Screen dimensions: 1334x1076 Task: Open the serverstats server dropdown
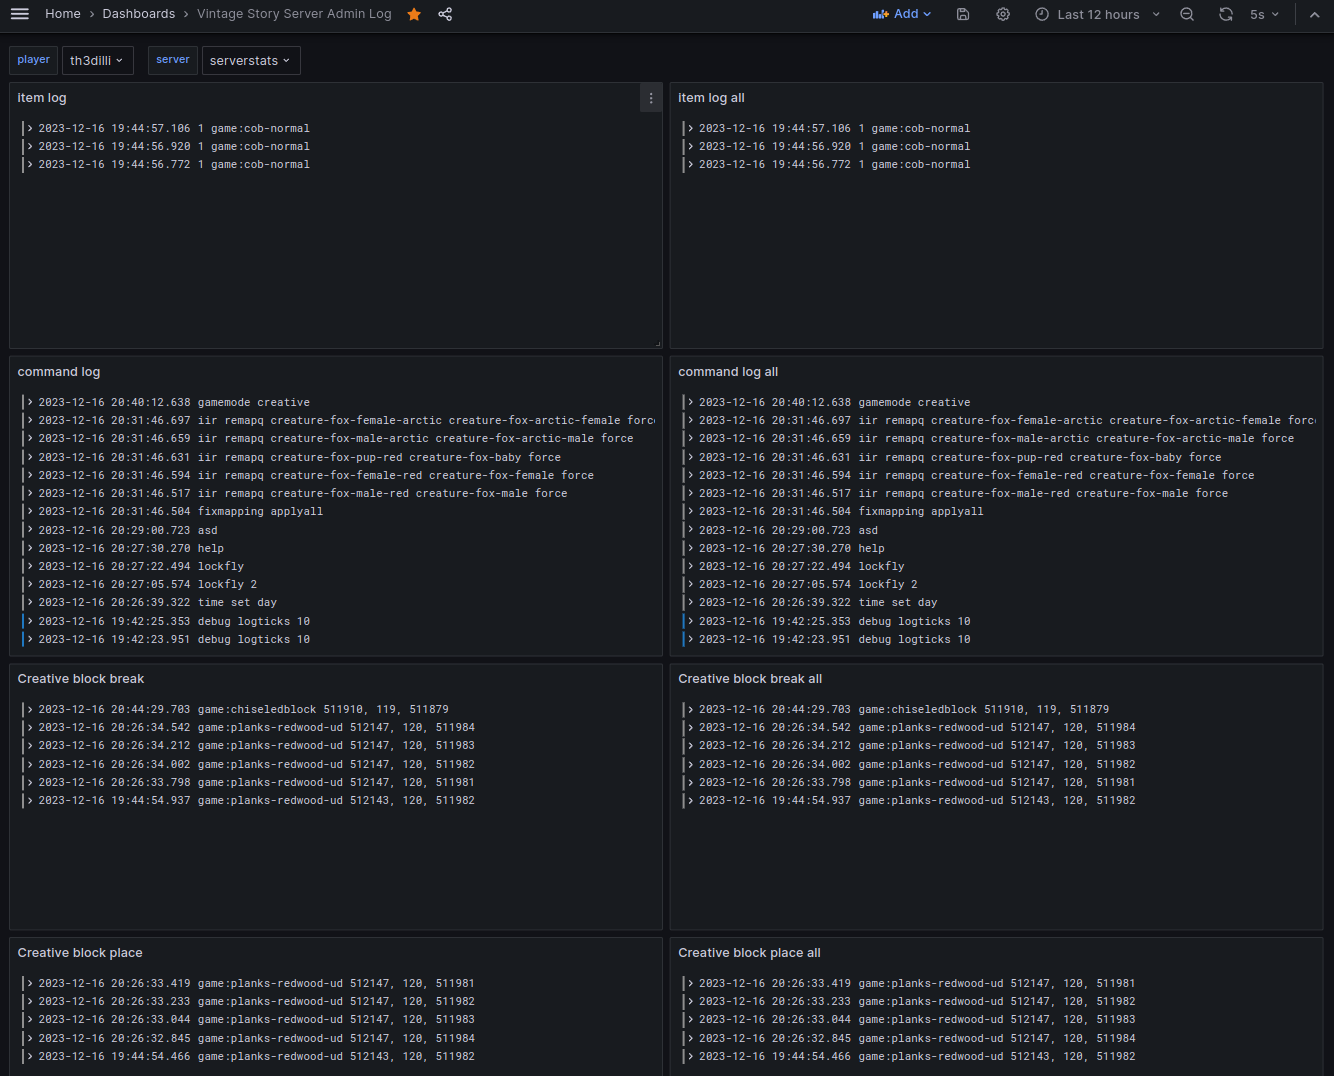click(x=250, y=60)
